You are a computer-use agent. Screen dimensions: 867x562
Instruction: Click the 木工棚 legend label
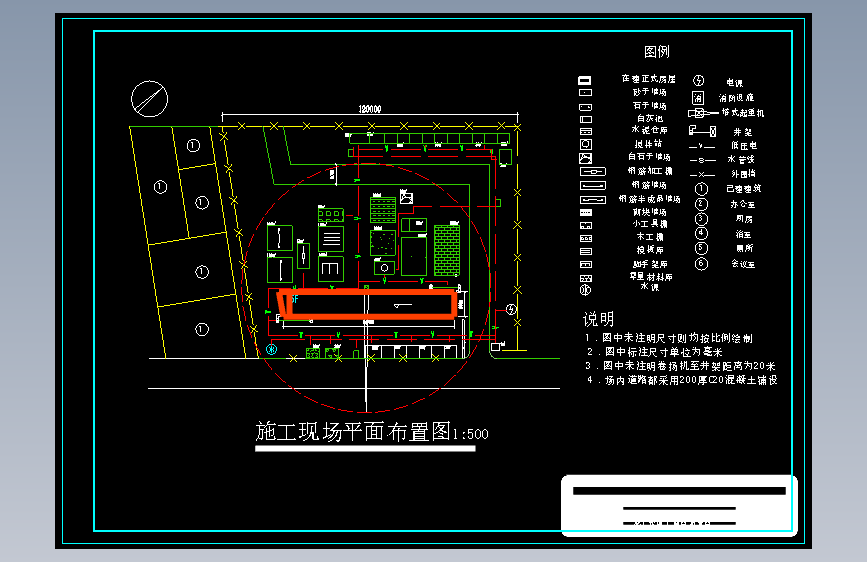point(650,237)
